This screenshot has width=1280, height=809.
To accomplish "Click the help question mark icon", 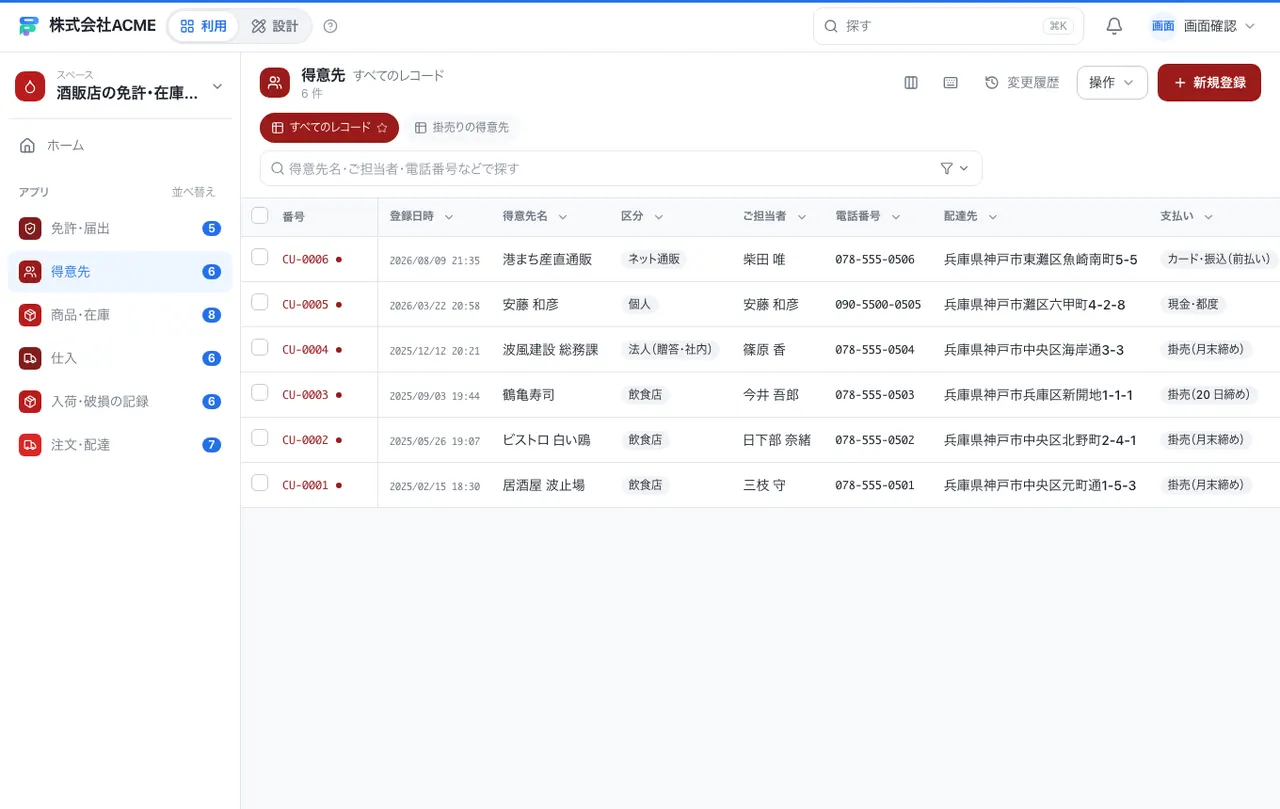I will pyautogui.click(x=331, y=26).
